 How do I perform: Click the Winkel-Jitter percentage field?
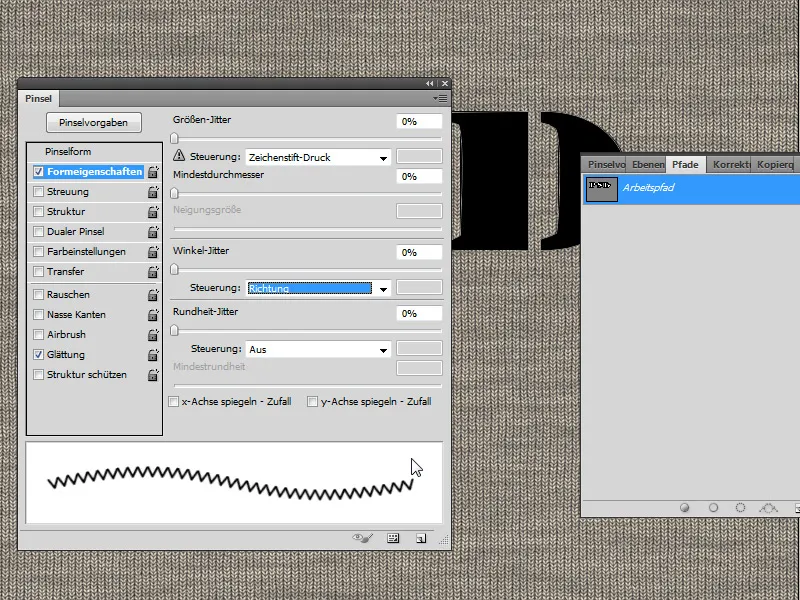point(419,253)
